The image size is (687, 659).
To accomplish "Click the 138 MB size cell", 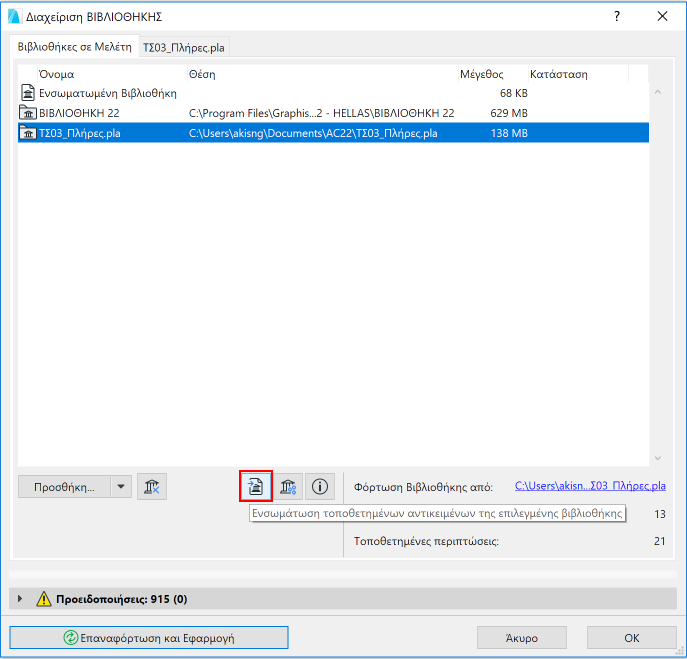I will pos(509,133).
